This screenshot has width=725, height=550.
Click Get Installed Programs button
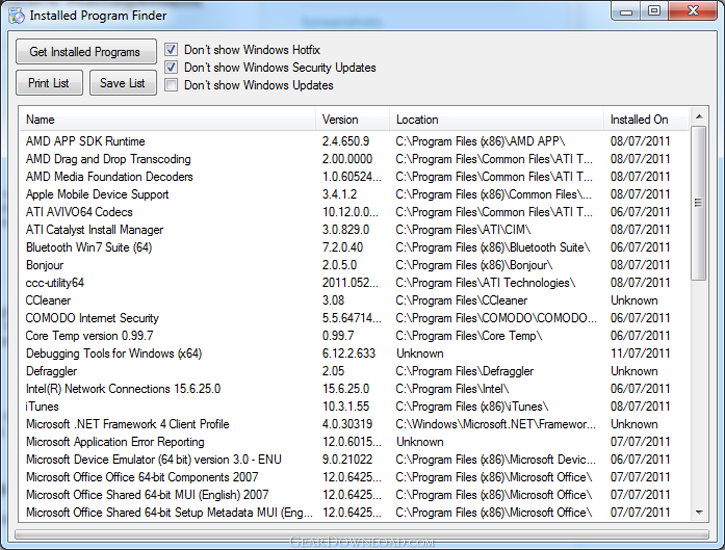[85, 52]
